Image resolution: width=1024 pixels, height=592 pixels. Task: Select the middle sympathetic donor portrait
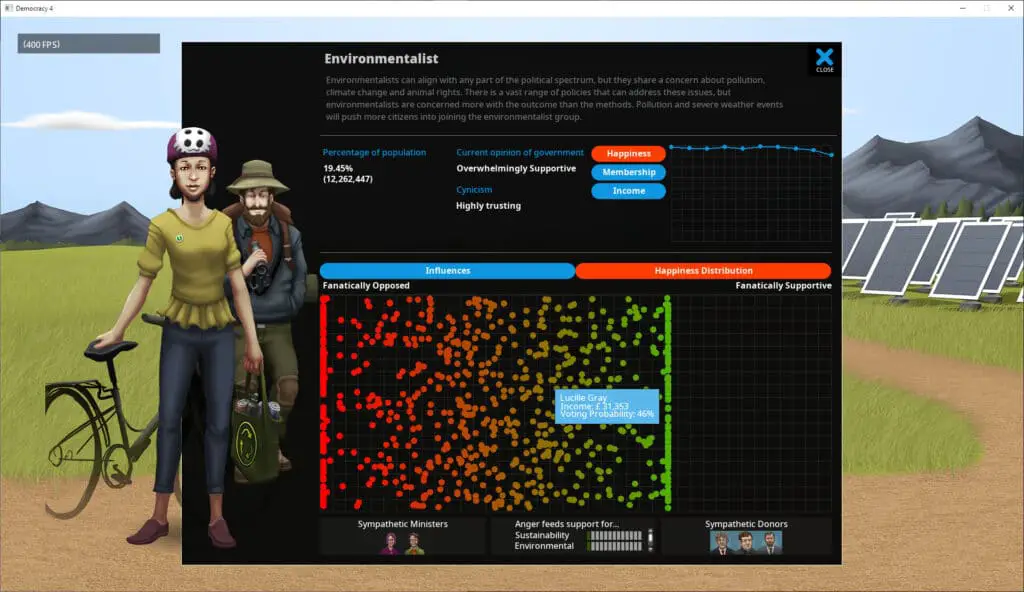tap(745, 543)
